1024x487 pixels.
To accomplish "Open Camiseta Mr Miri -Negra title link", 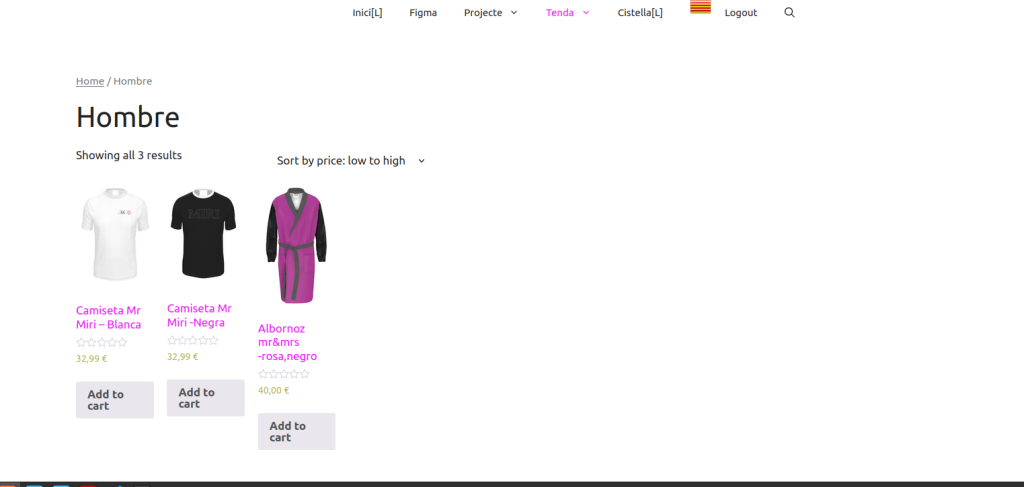I will tap(199, 315).
